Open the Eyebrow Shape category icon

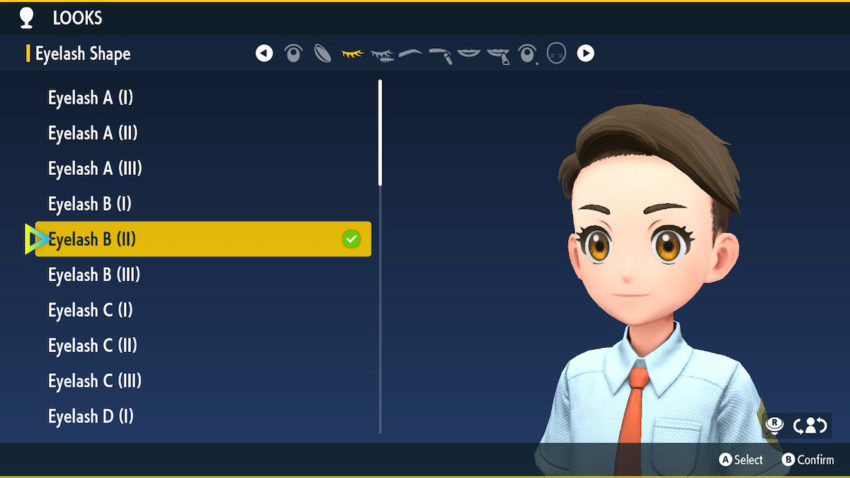(x=410, y=53)
